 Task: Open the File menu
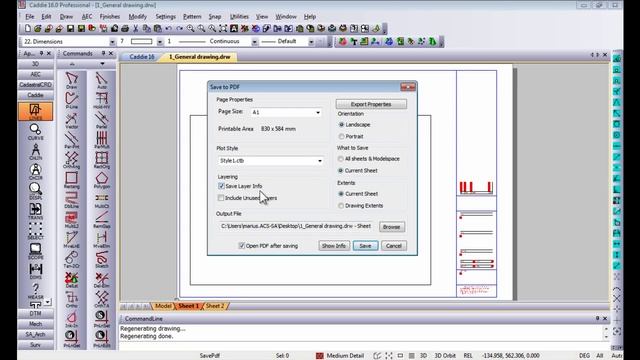(30, 17)
